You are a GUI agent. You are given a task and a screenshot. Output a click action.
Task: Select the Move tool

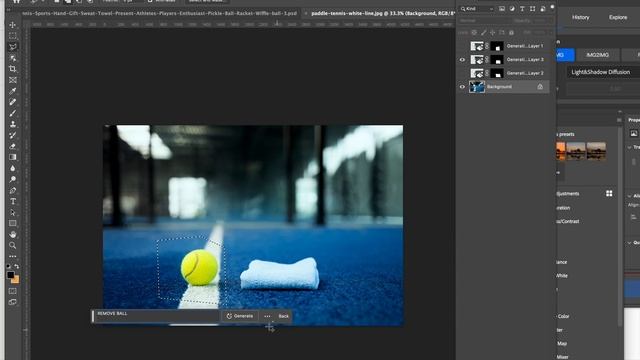[13, 25]
